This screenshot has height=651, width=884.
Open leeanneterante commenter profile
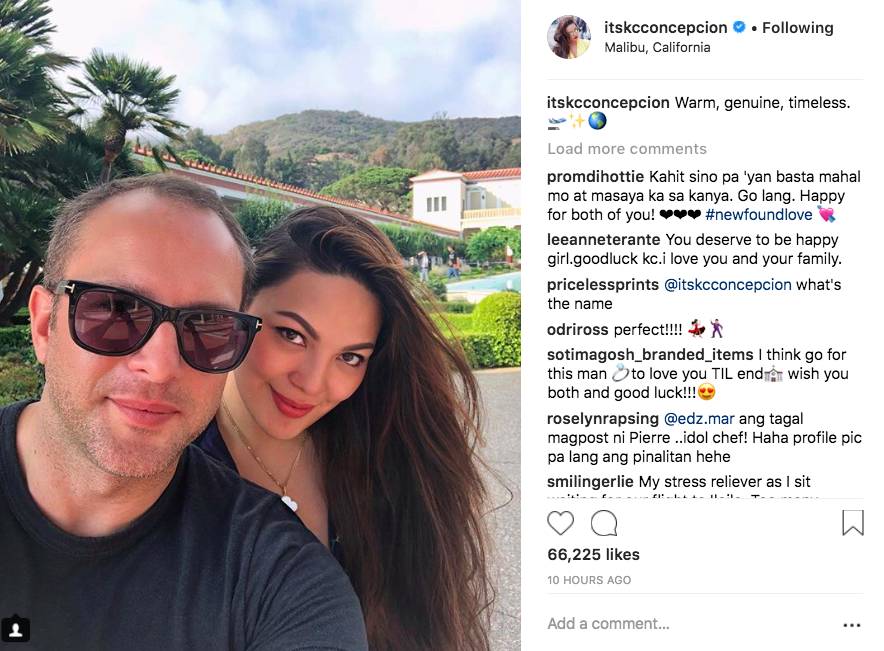point(603,240)
